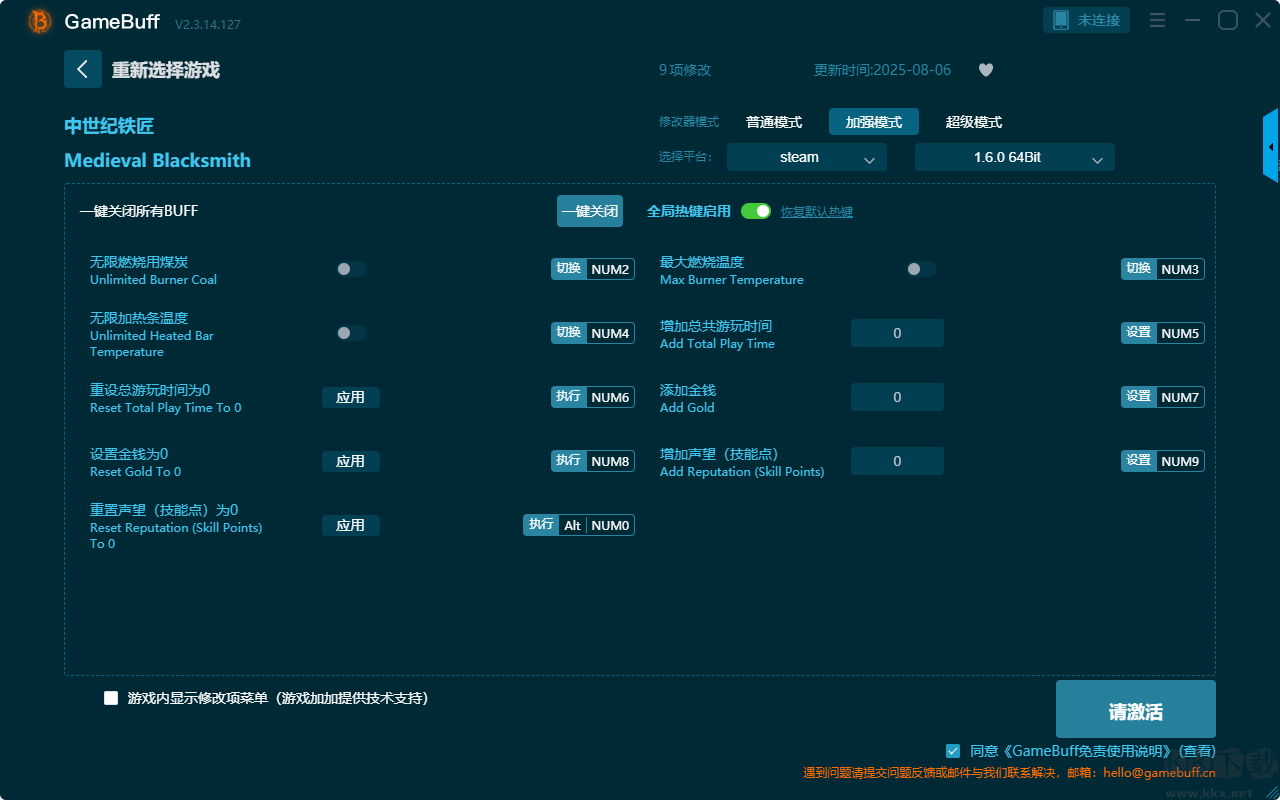Click the phone not-connected icon
The image size is (1280, 800).
[x=1061, y=20]
